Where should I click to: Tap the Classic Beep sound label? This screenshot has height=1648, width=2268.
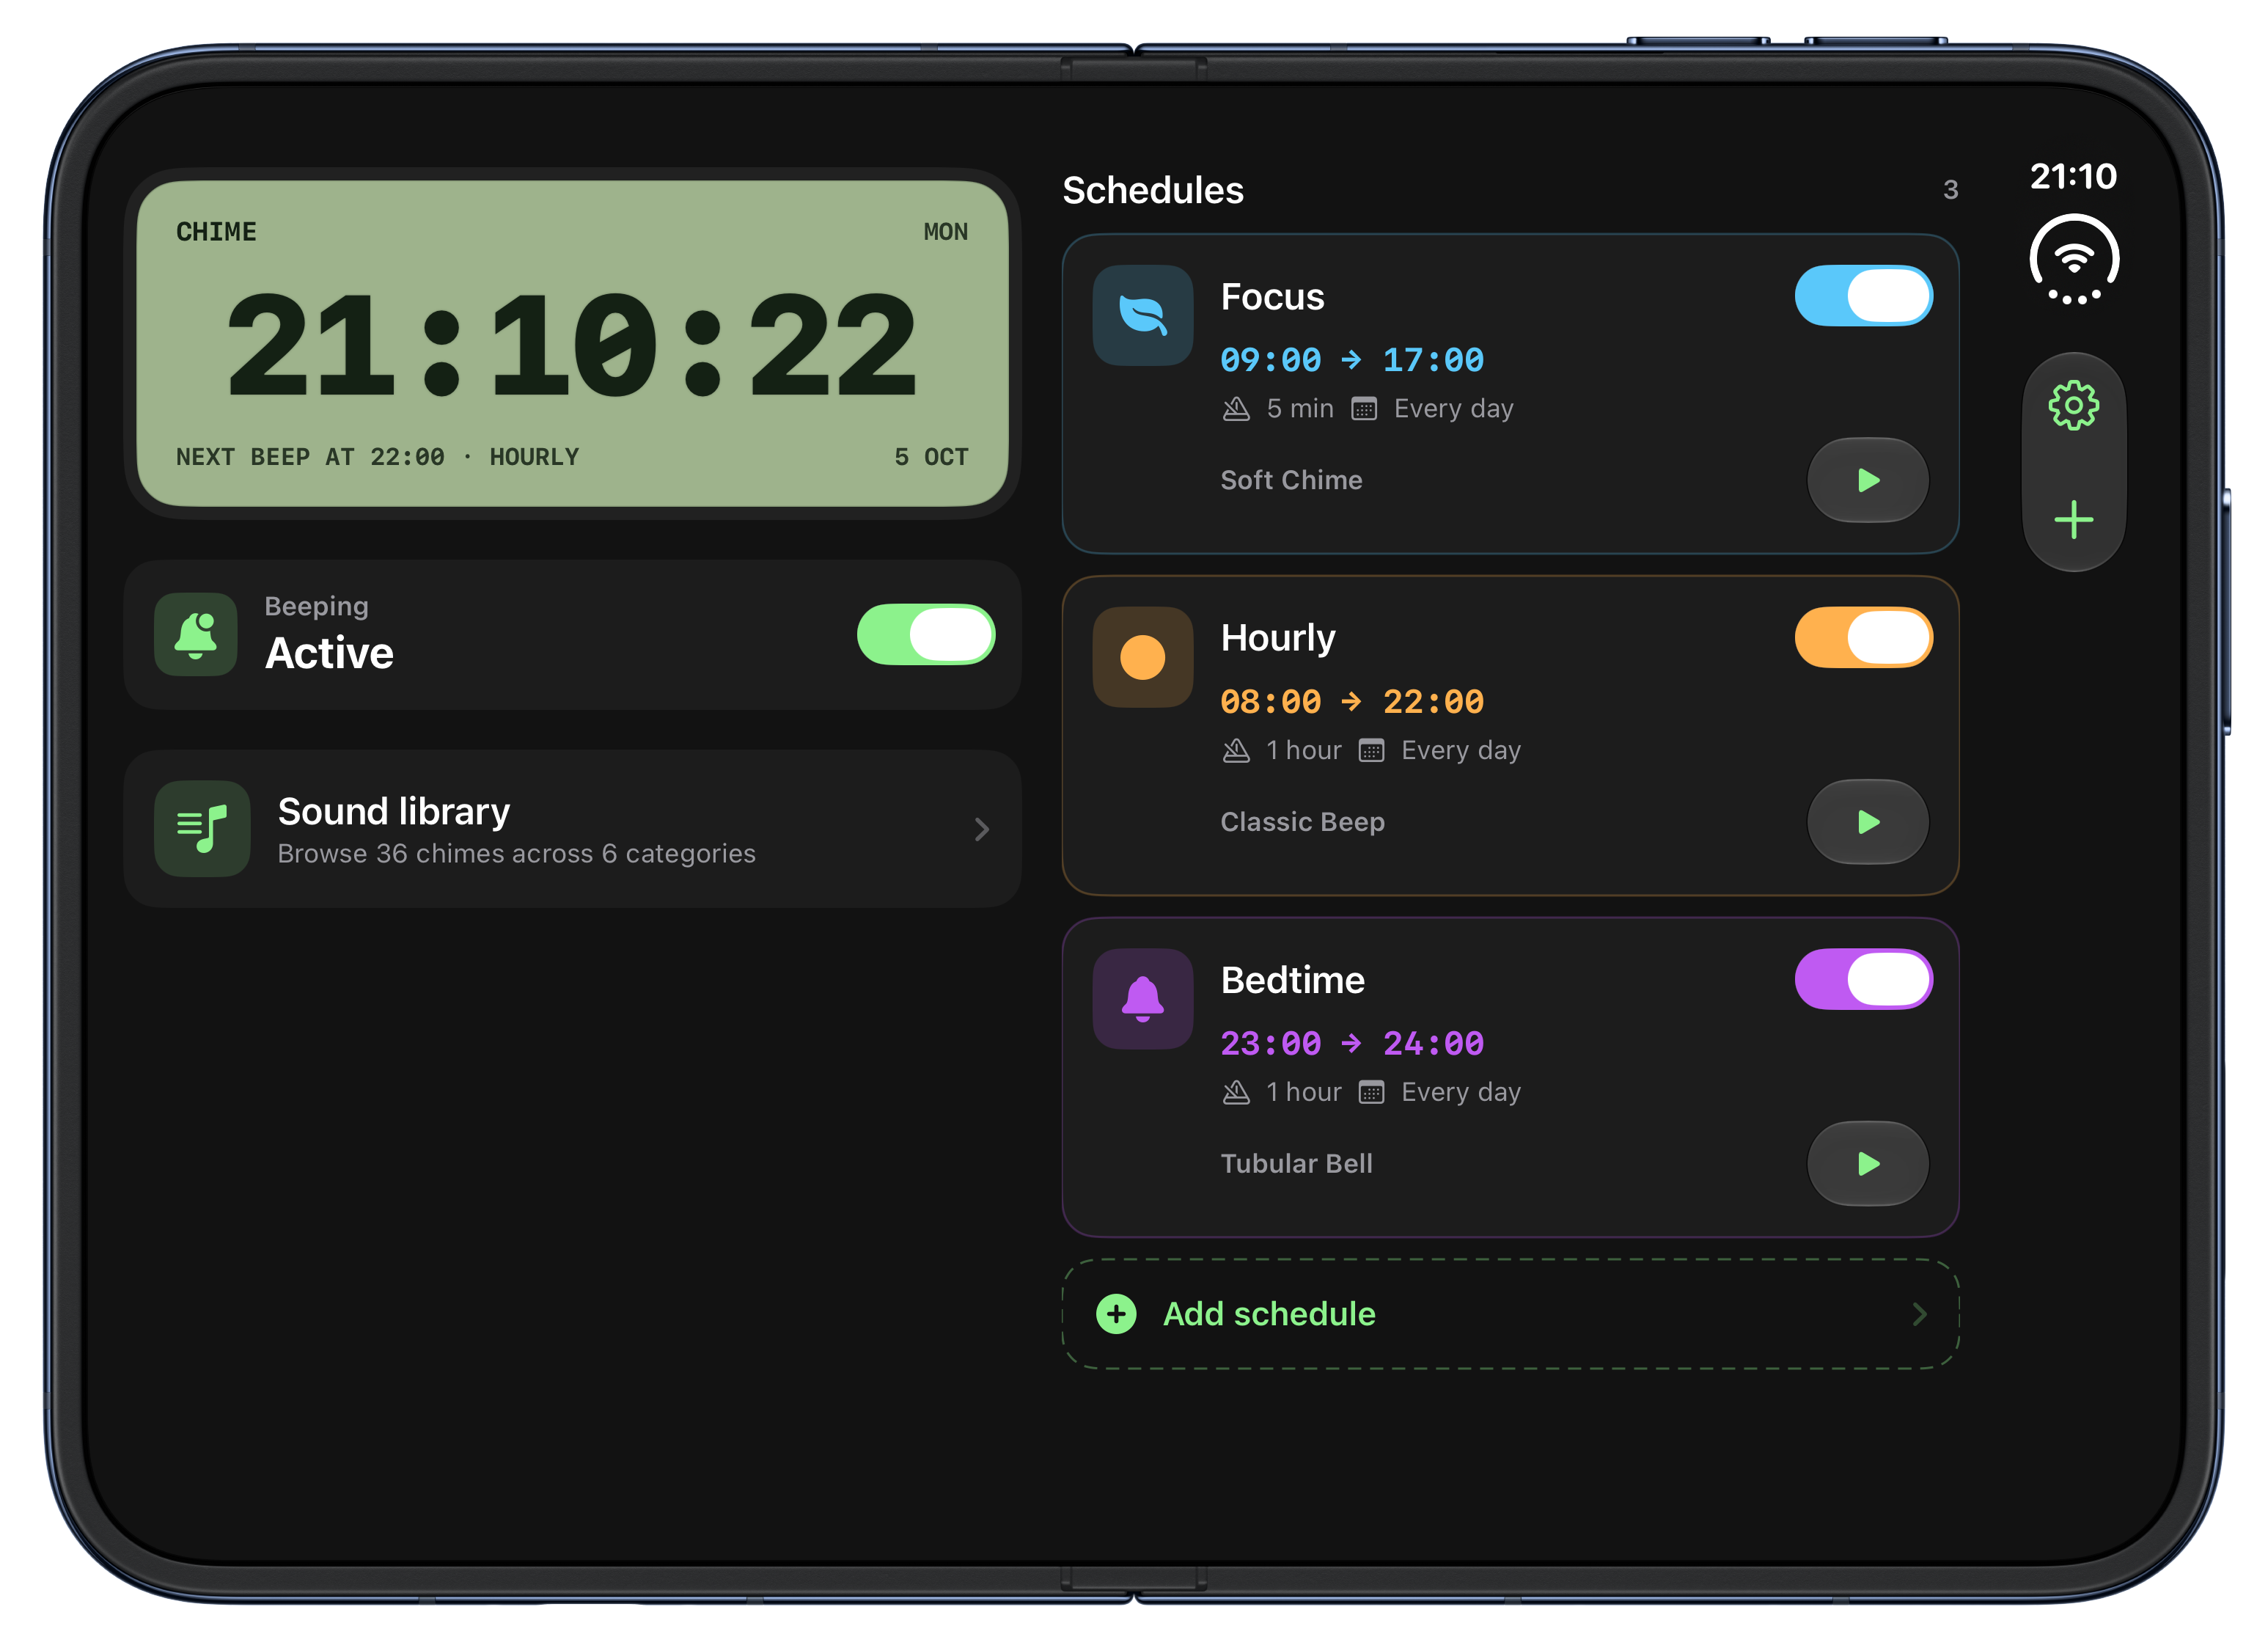[1302, 822]
